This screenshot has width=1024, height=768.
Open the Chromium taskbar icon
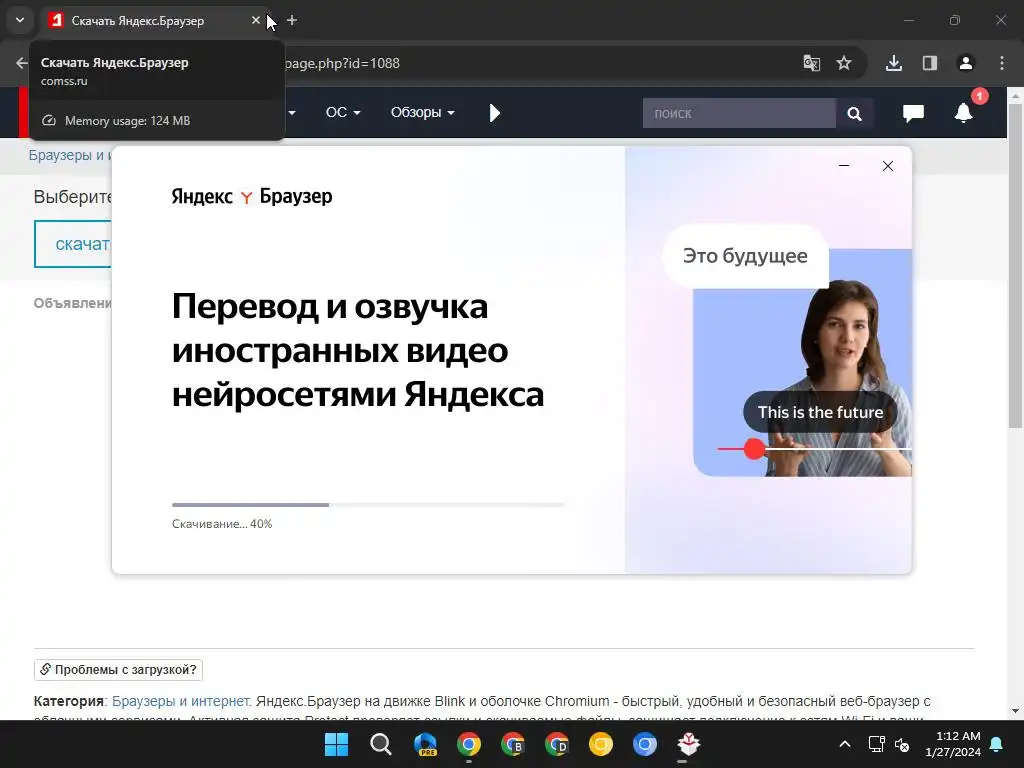pyautogui.click(x=645, y=744)
